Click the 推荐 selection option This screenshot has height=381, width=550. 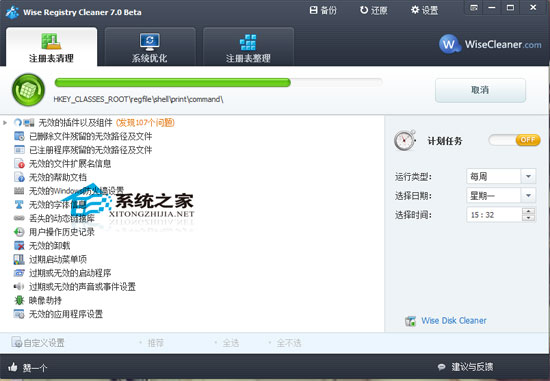point(155,343)
